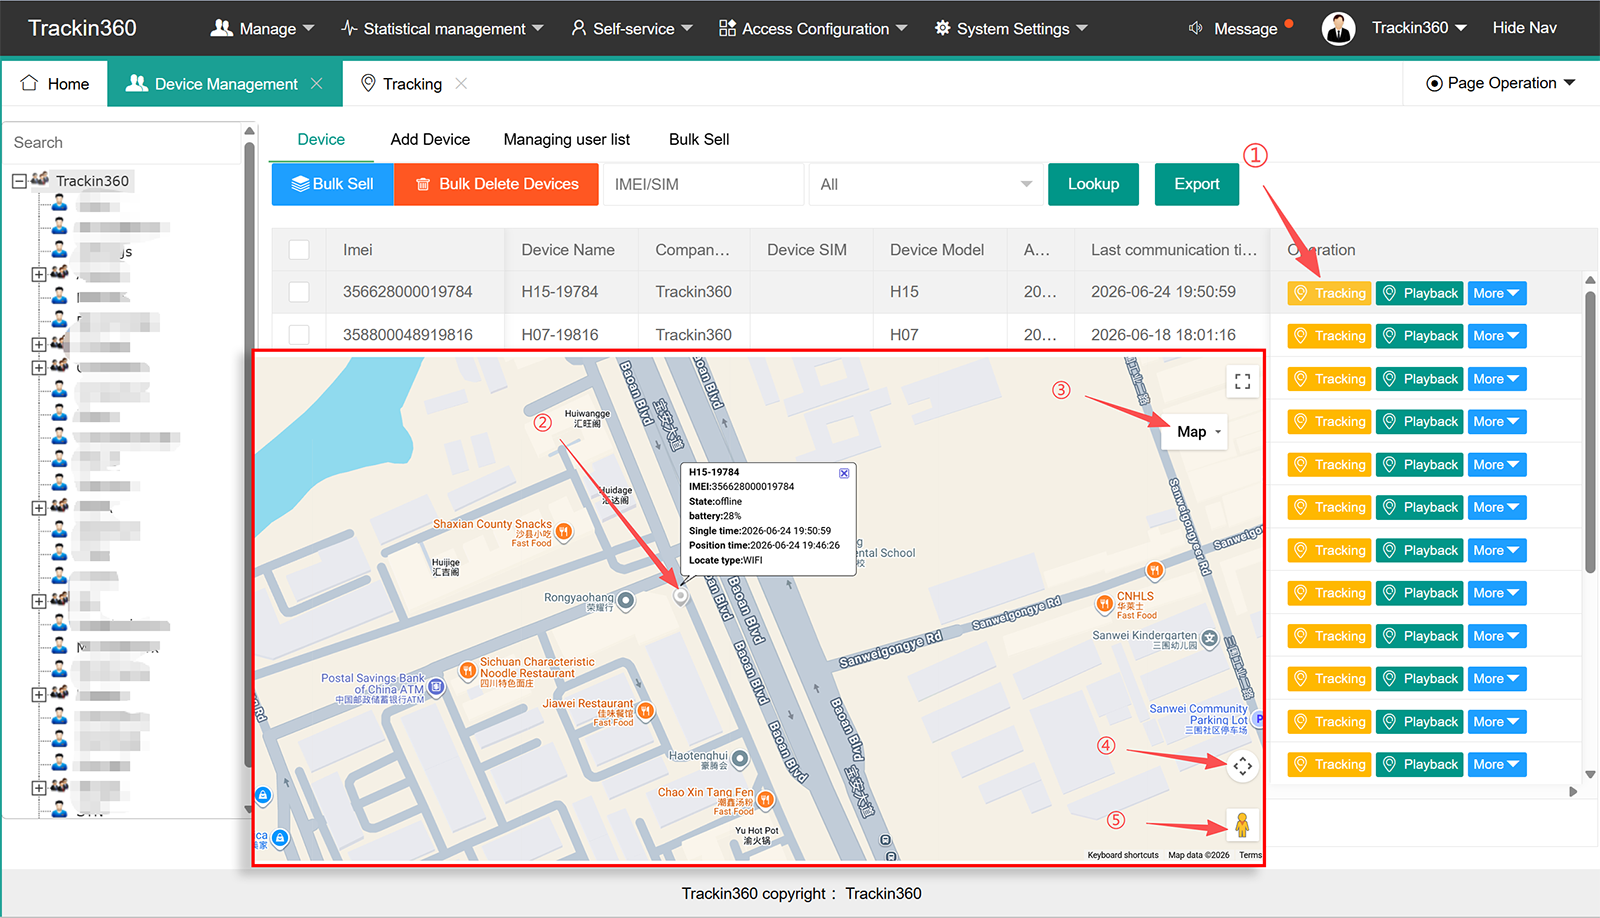Click Chao Xin Tang Fen marker
Viewport: 1600px width, 918px height.
click(x=765, y=799)
